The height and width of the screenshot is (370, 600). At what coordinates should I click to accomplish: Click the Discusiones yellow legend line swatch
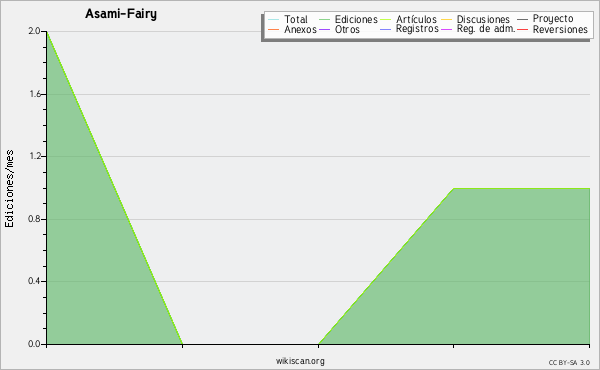[x=447, y=20]
